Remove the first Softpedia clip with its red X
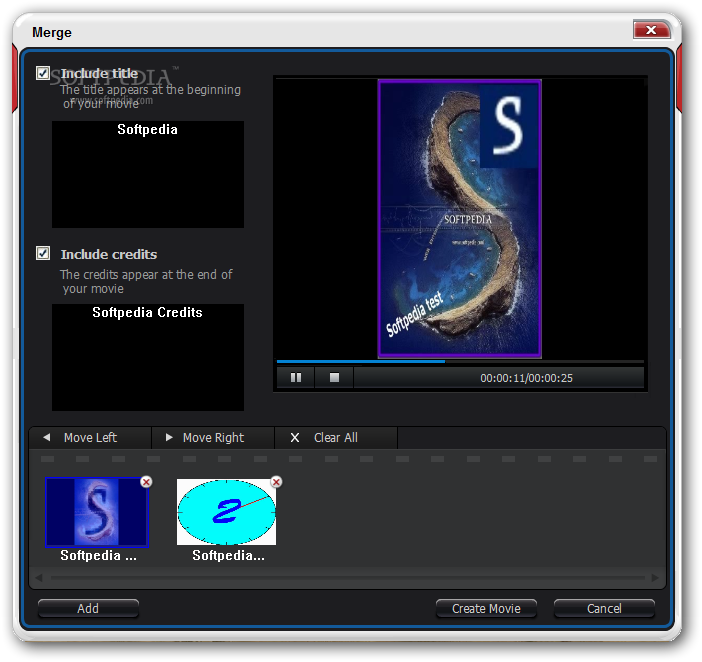 pyautogui.click(x=146, y=482)
